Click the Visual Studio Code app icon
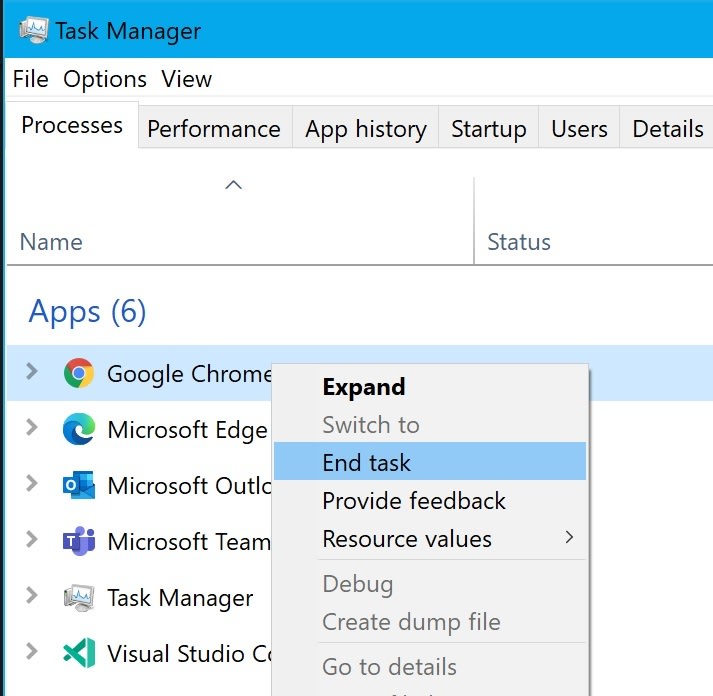Screen dimensions: 713x696 tap(79, 653)
